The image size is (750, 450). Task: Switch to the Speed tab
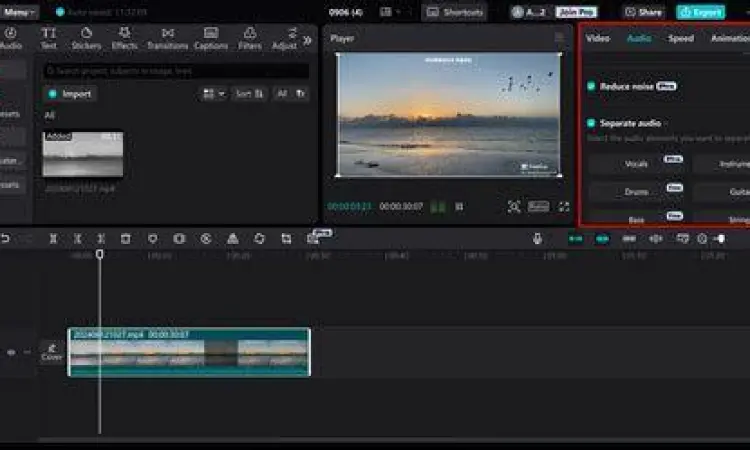(681, 38)
